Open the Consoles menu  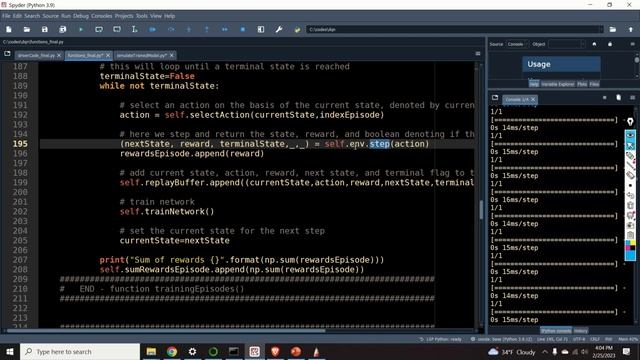click(102, 16)
